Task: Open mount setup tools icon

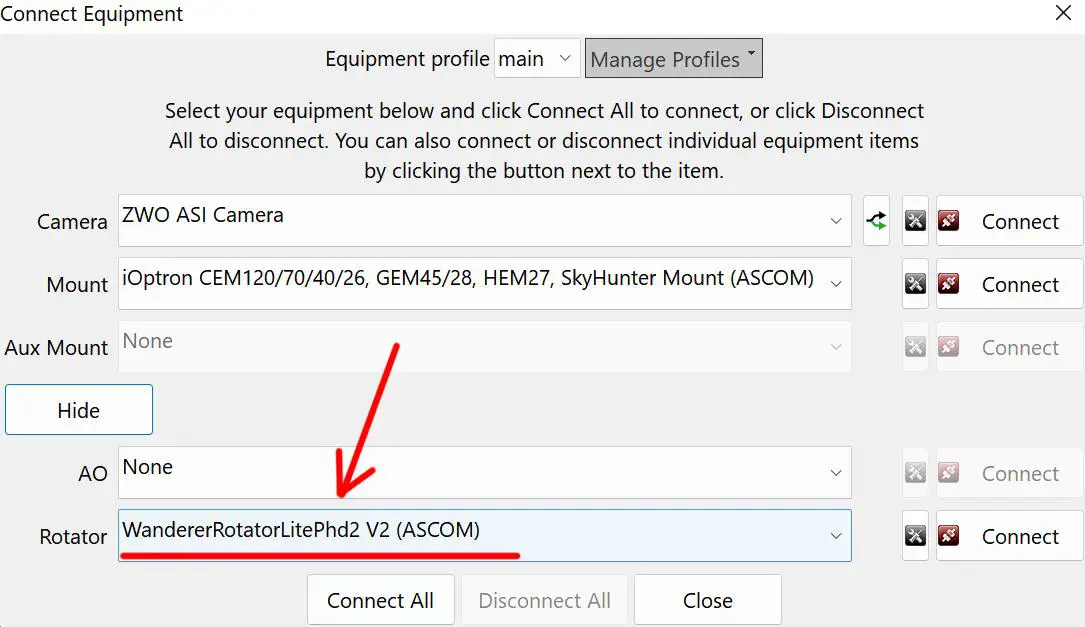Action: [915, 284]
